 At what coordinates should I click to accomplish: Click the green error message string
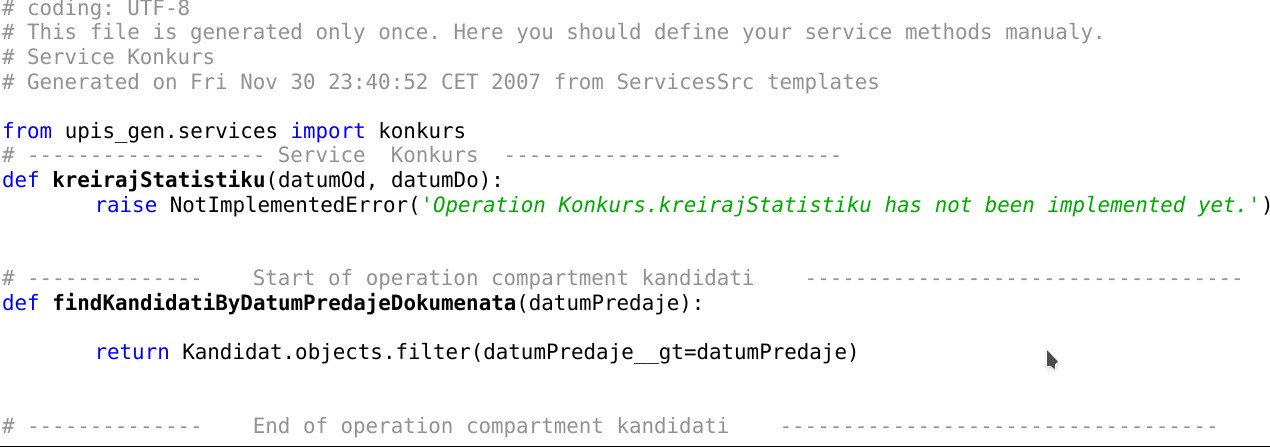tap(834, 205)
